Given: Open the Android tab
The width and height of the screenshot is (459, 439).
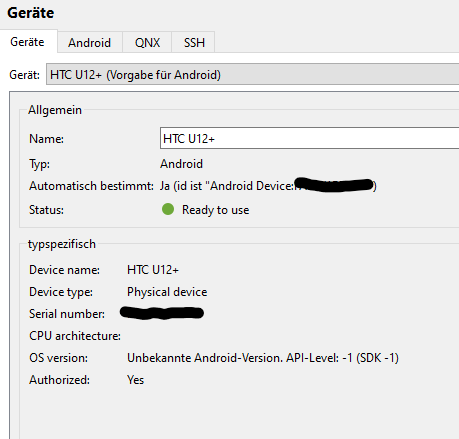Looking at the screenshot, I should (89, 43).
